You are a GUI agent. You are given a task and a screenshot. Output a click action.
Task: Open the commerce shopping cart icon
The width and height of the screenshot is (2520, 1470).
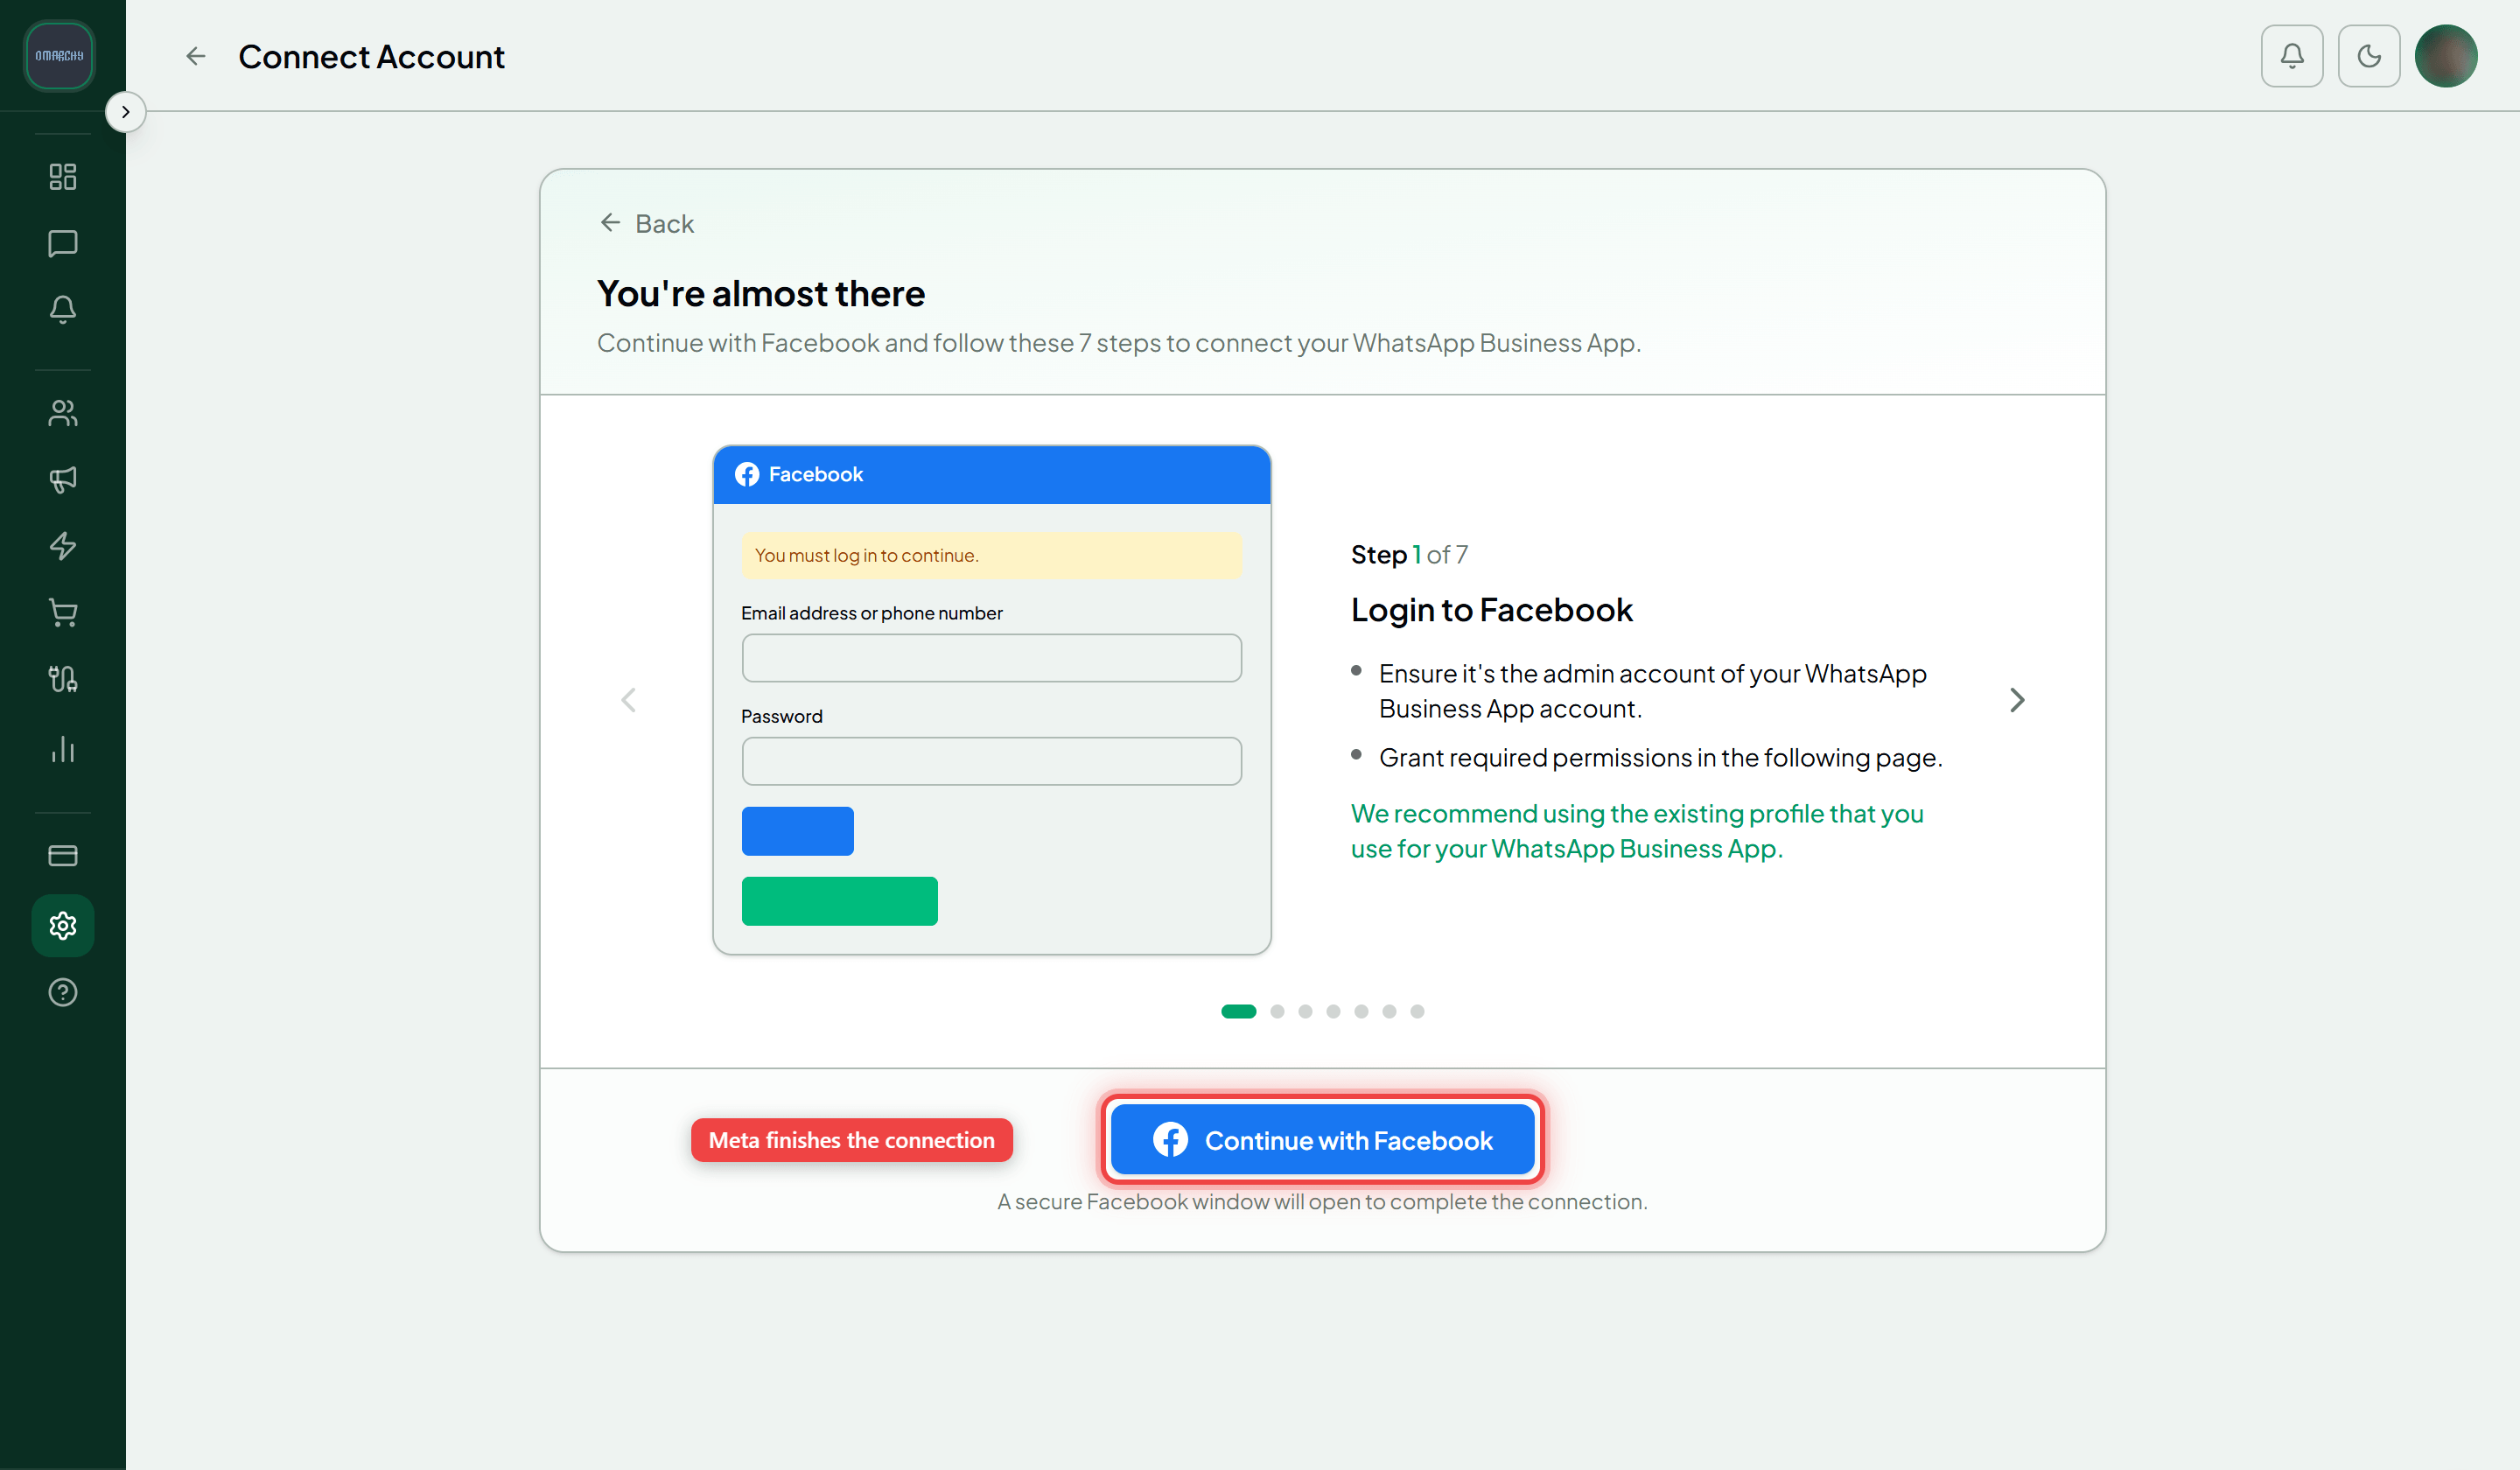point(62,612)
